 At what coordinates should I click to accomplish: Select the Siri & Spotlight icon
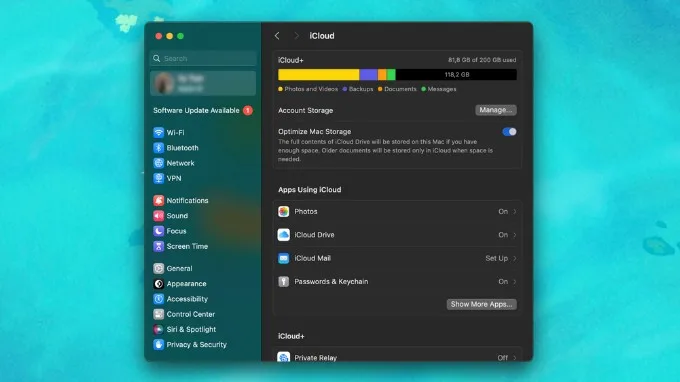[159, 330]
